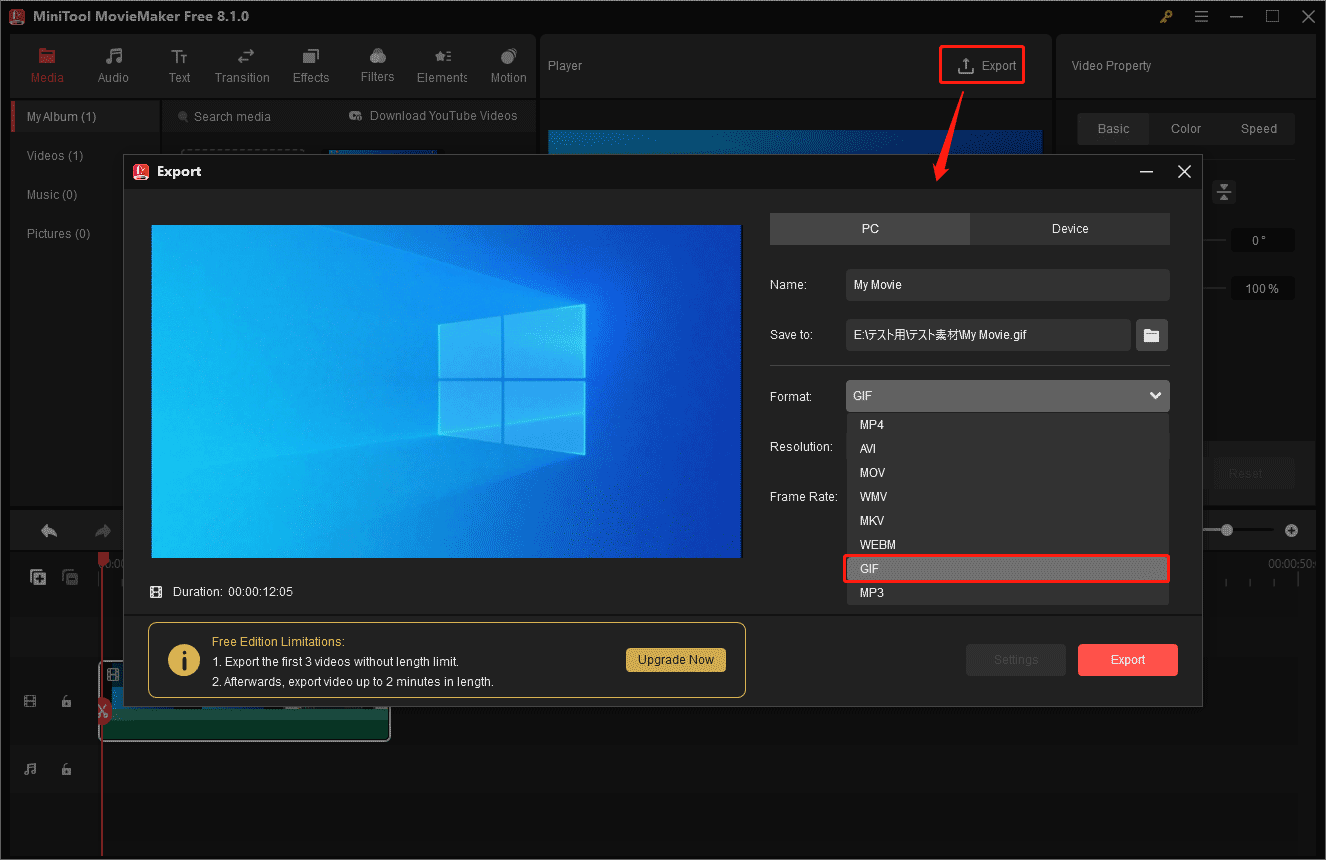Click the yellow info icon
1326x860 pixels.
click(183, 660)
